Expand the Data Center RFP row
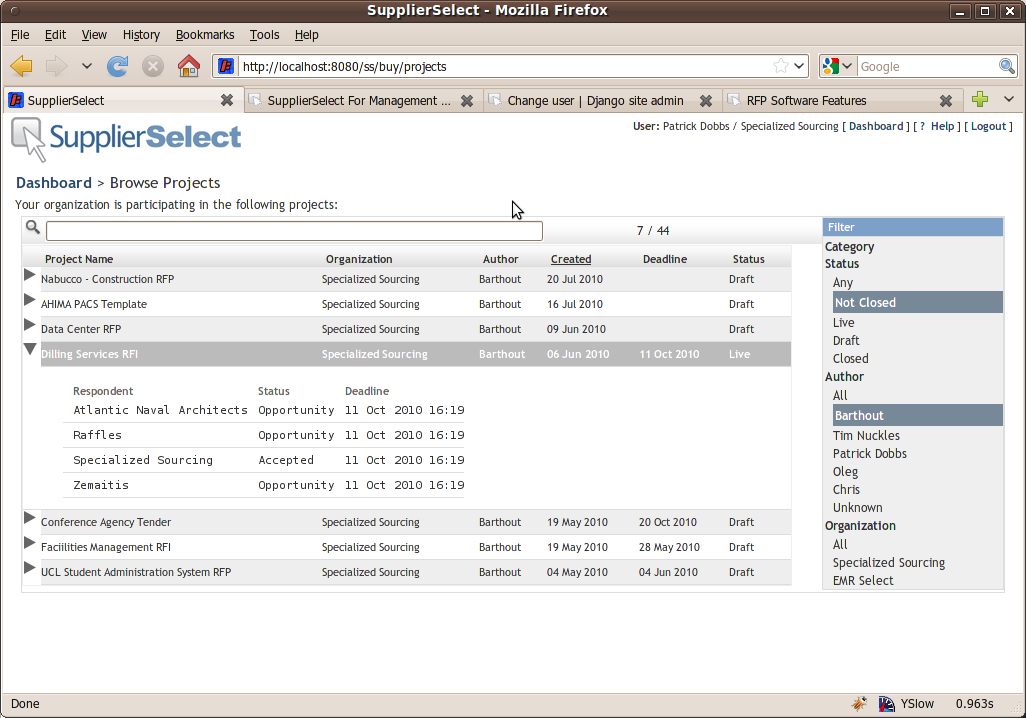This screenshot has width=1026, height=718. coord(29,325)
